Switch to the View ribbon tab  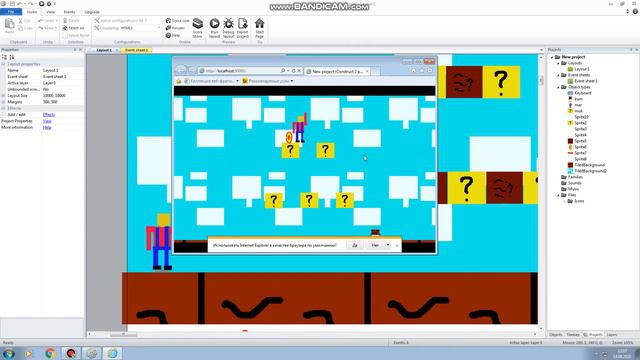[x=50, y=12]
